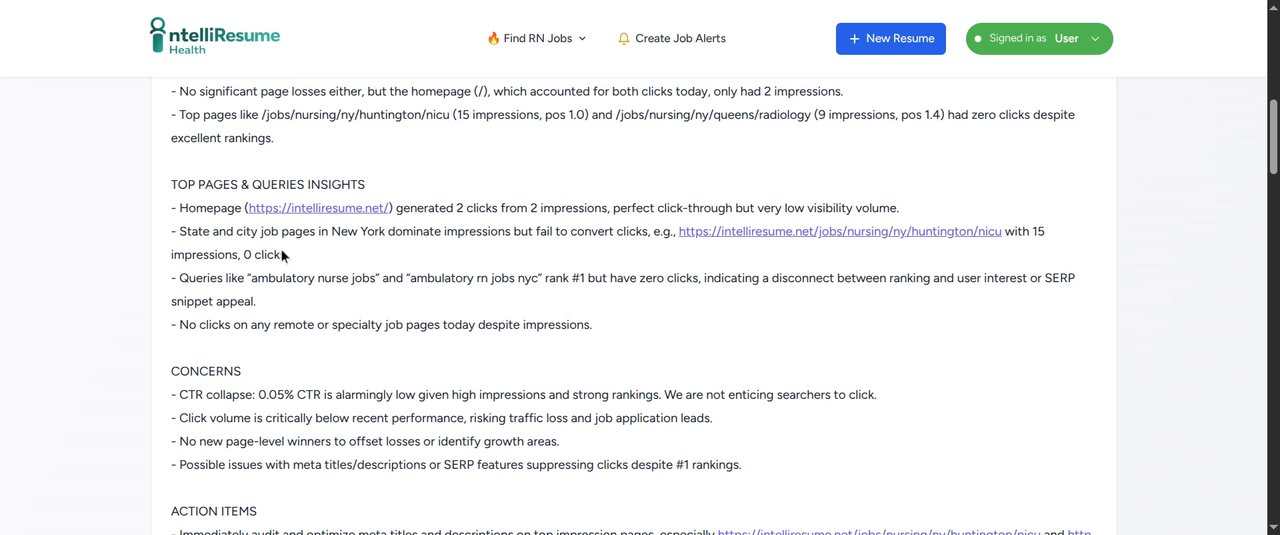Click the CONCERNS section heading

(206, 371)
